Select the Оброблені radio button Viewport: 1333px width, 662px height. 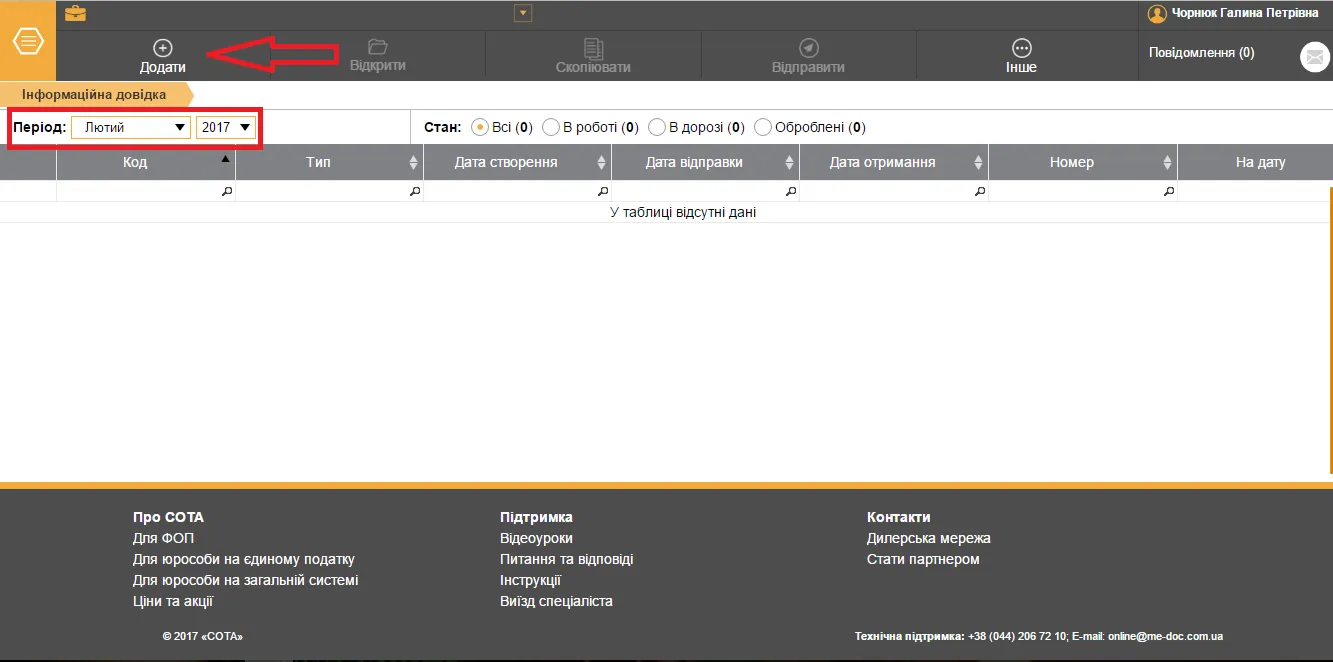pos(763,127)
